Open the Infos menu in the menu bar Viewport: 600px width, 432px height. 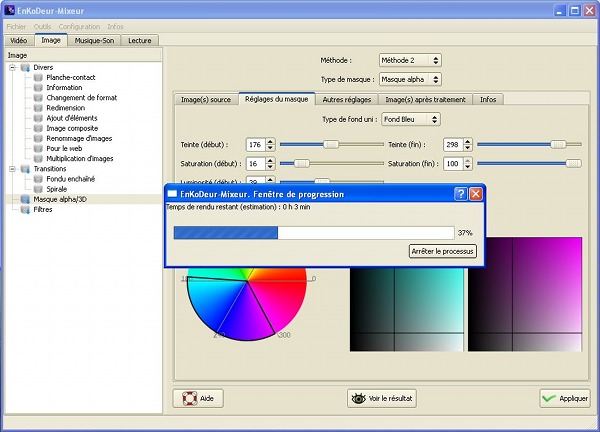click(x=115, y=26)
